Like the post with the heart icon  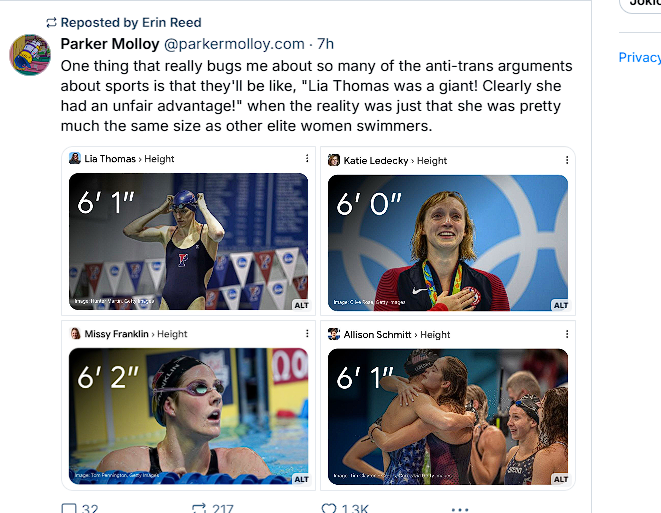click(329, 509)
